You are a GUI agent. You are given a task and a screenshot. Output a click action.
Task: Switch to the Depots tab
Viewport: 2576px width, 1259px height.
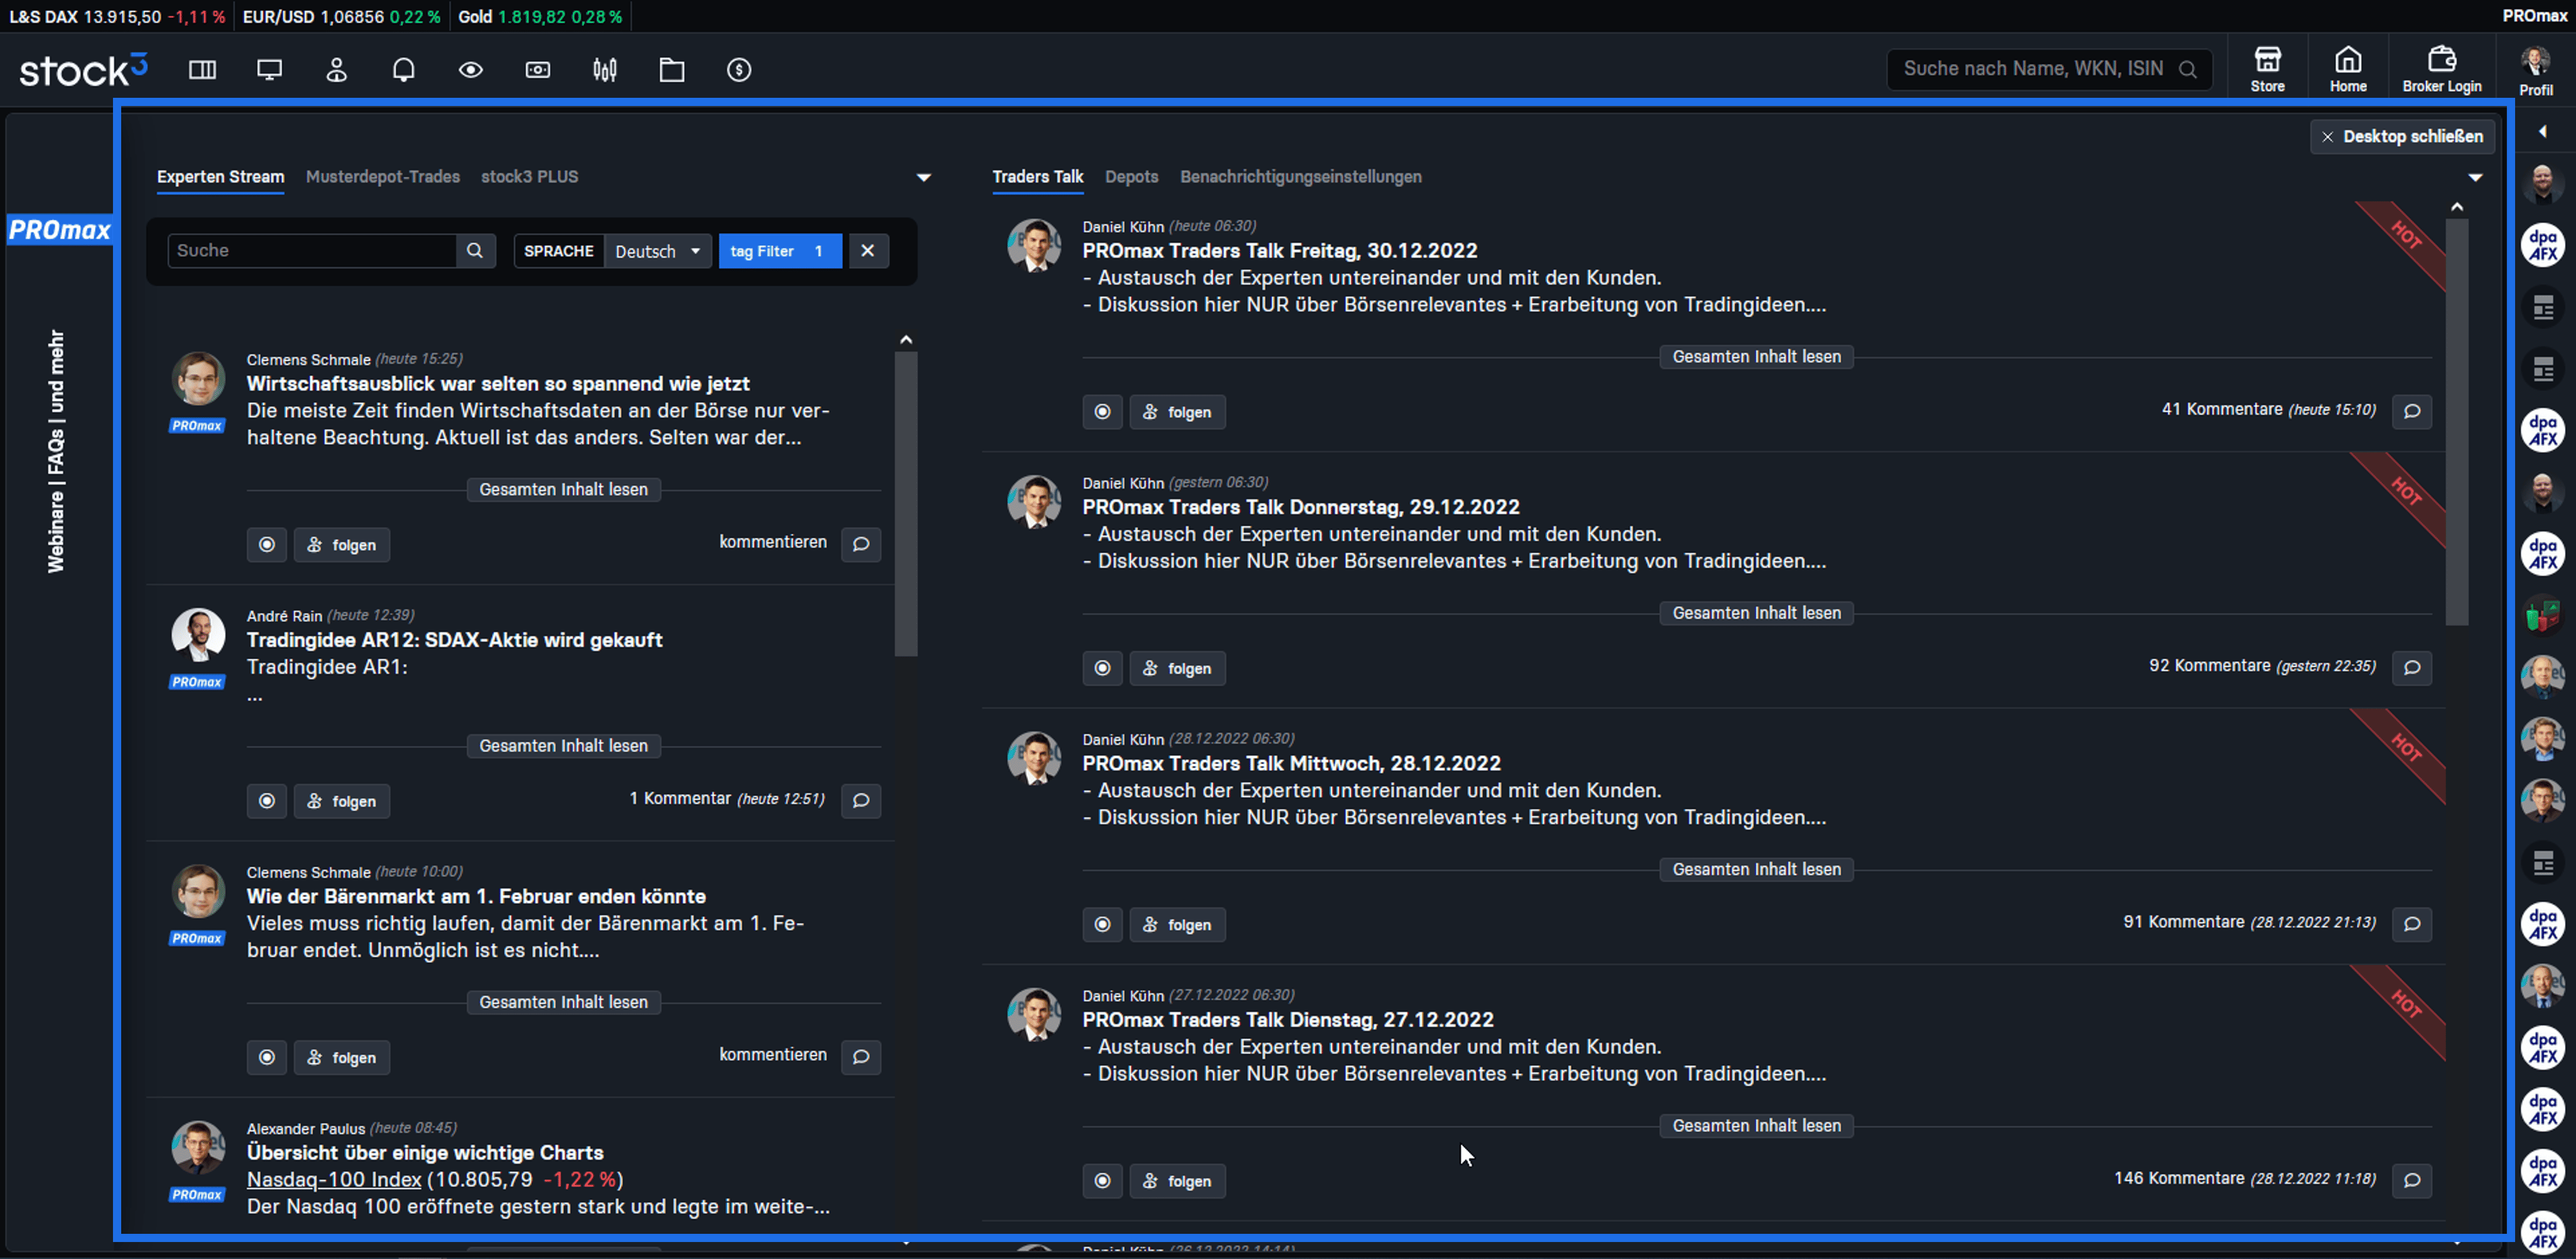[x=1131, y=177]
